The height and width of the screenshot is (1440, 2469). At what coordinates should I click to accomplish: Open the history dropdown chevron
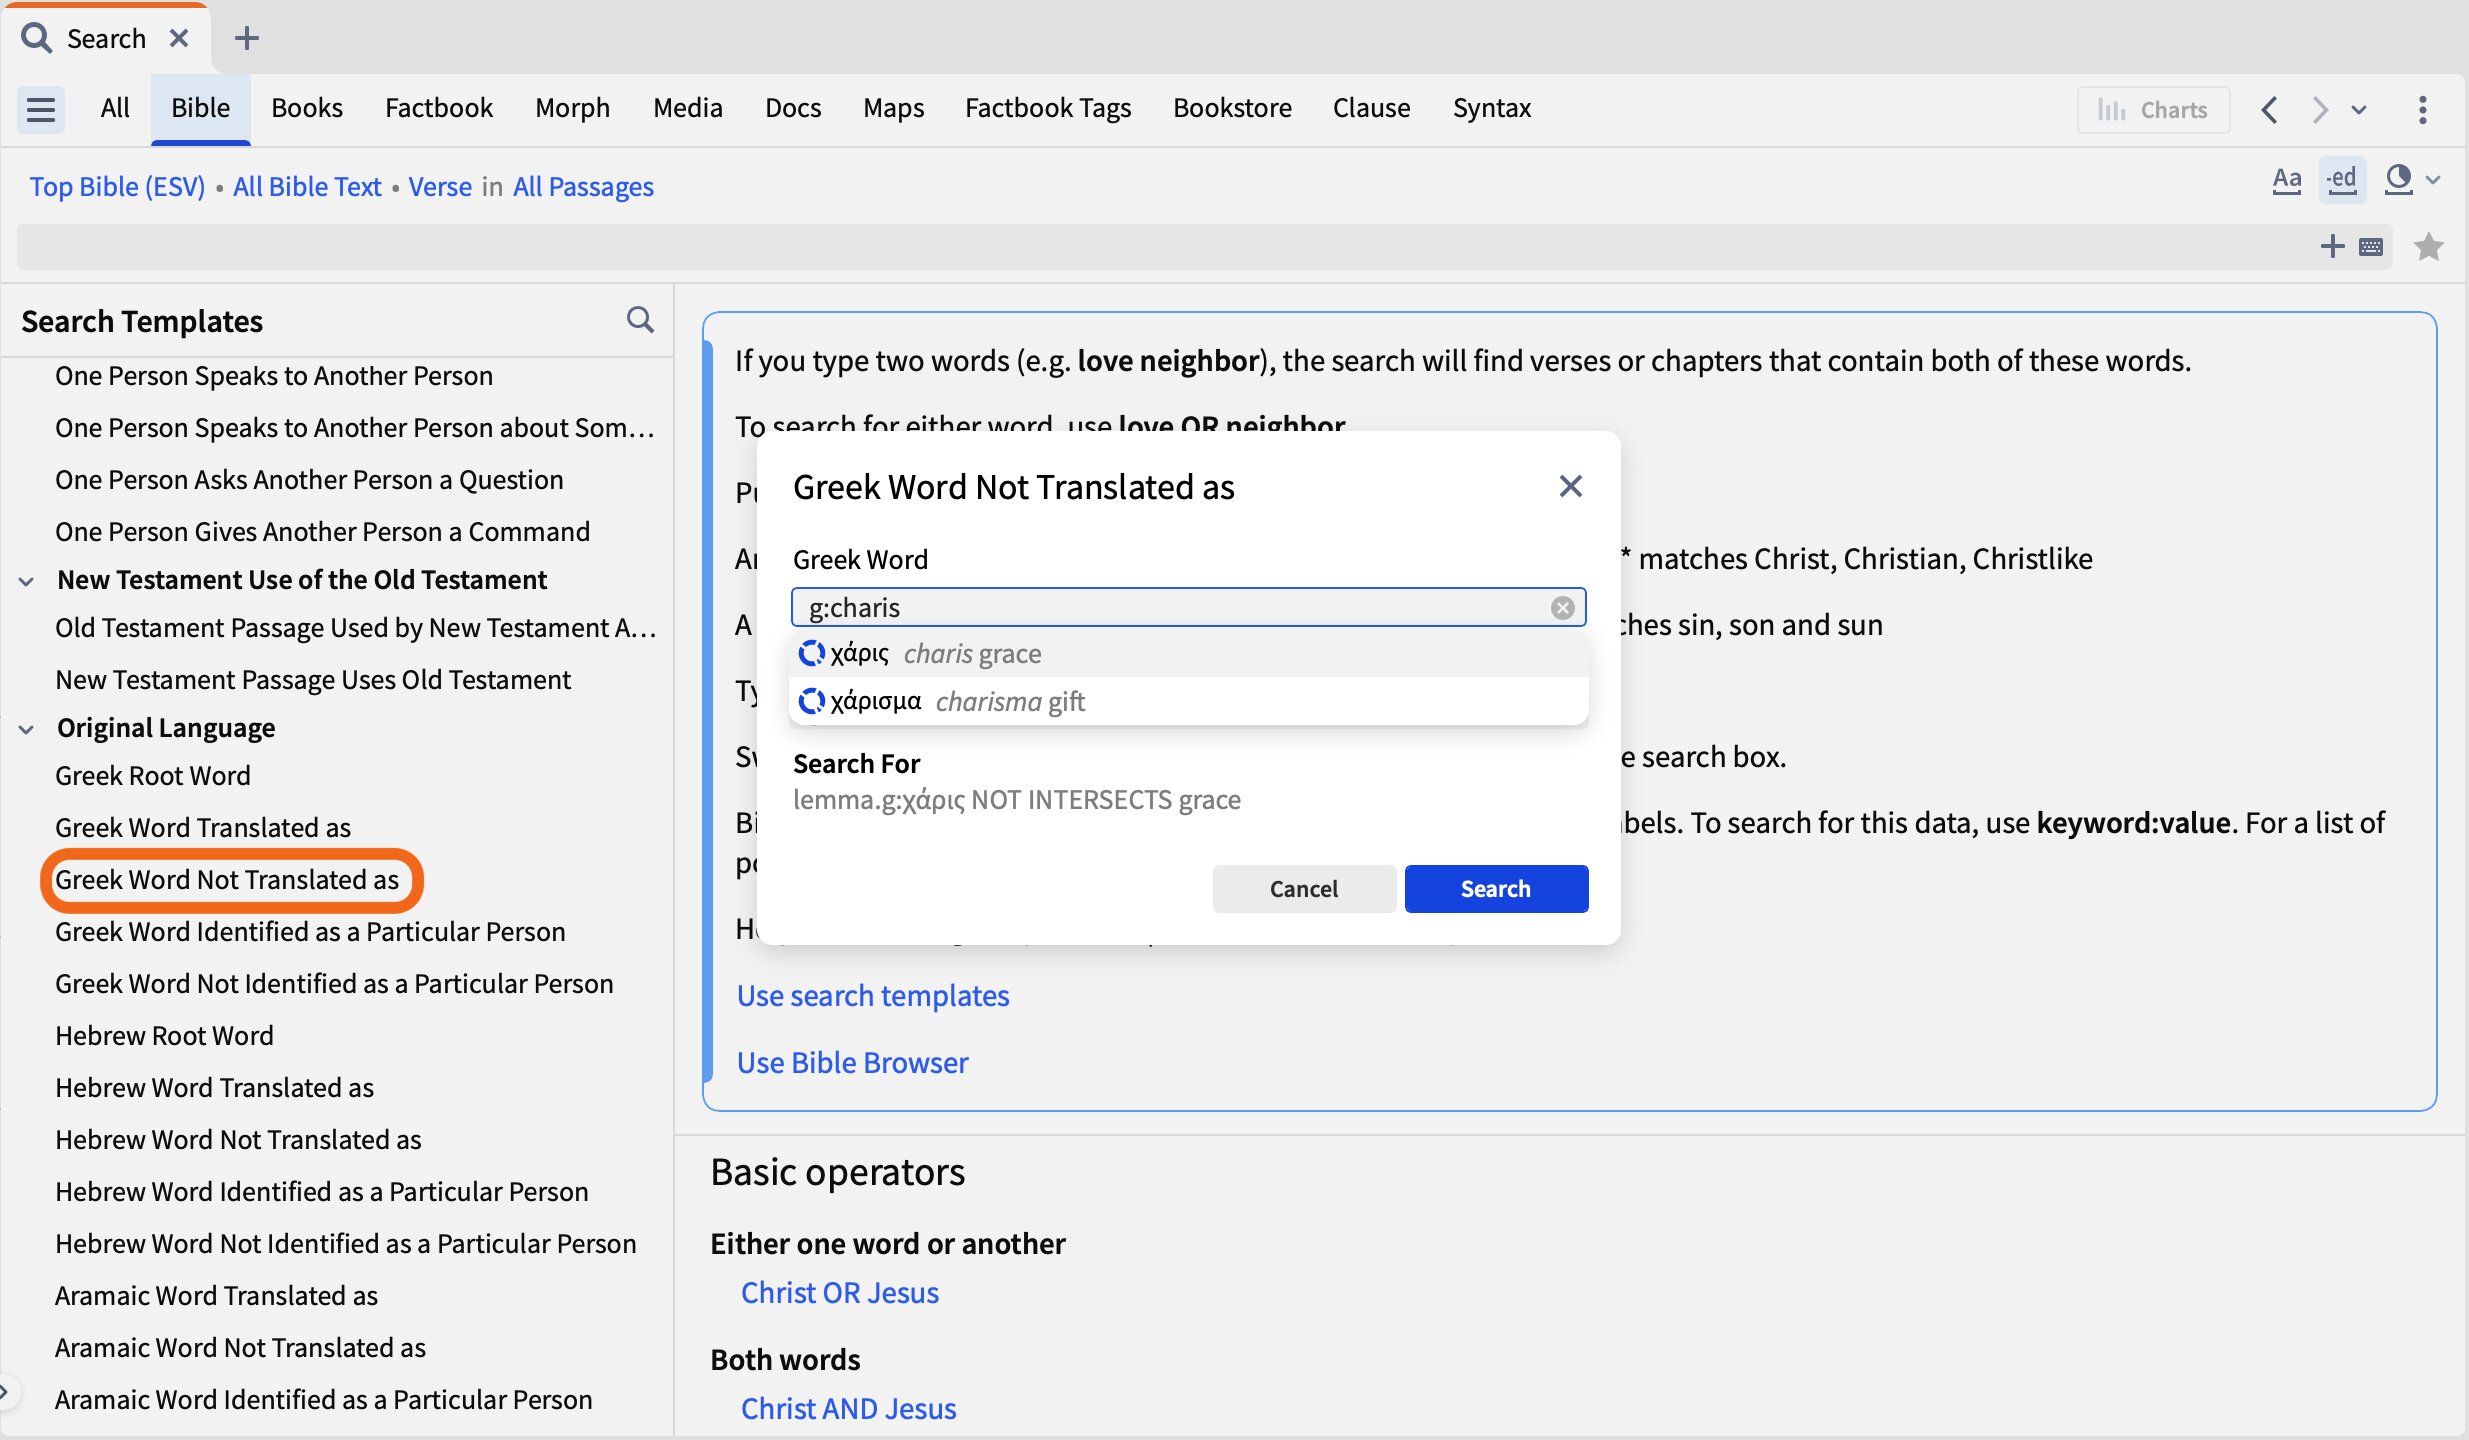click(2359, 110)
